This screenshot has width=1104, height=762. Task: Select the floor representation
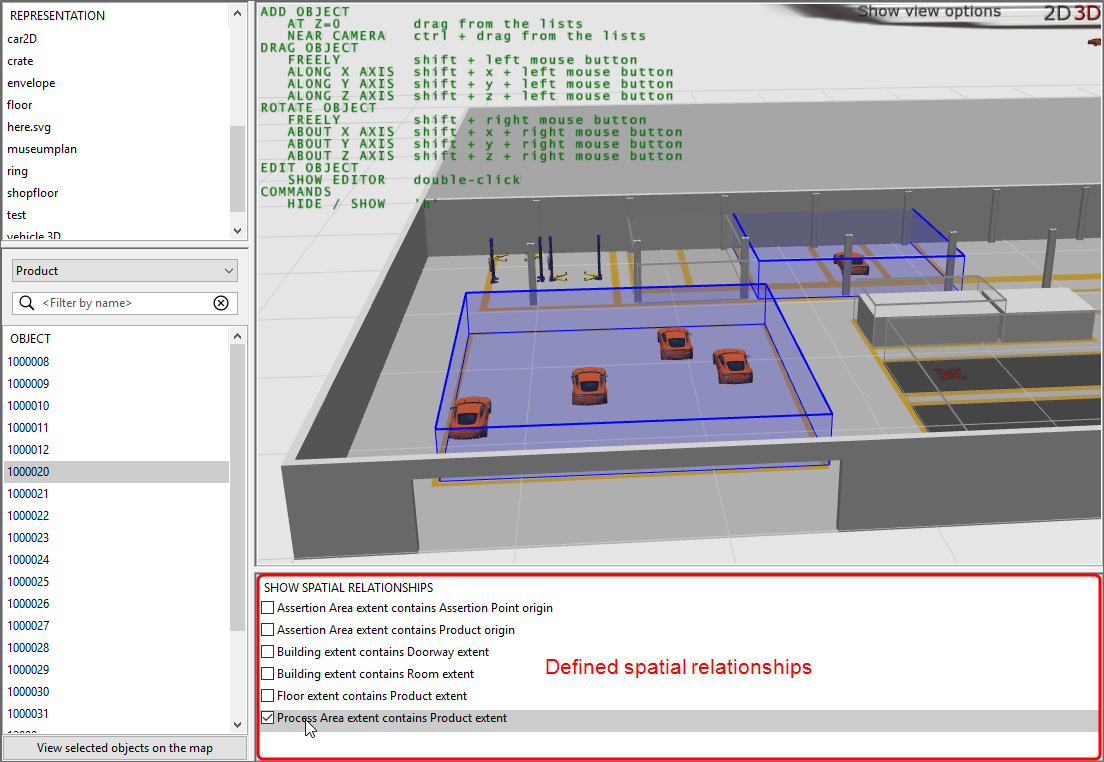click(117, 105)
